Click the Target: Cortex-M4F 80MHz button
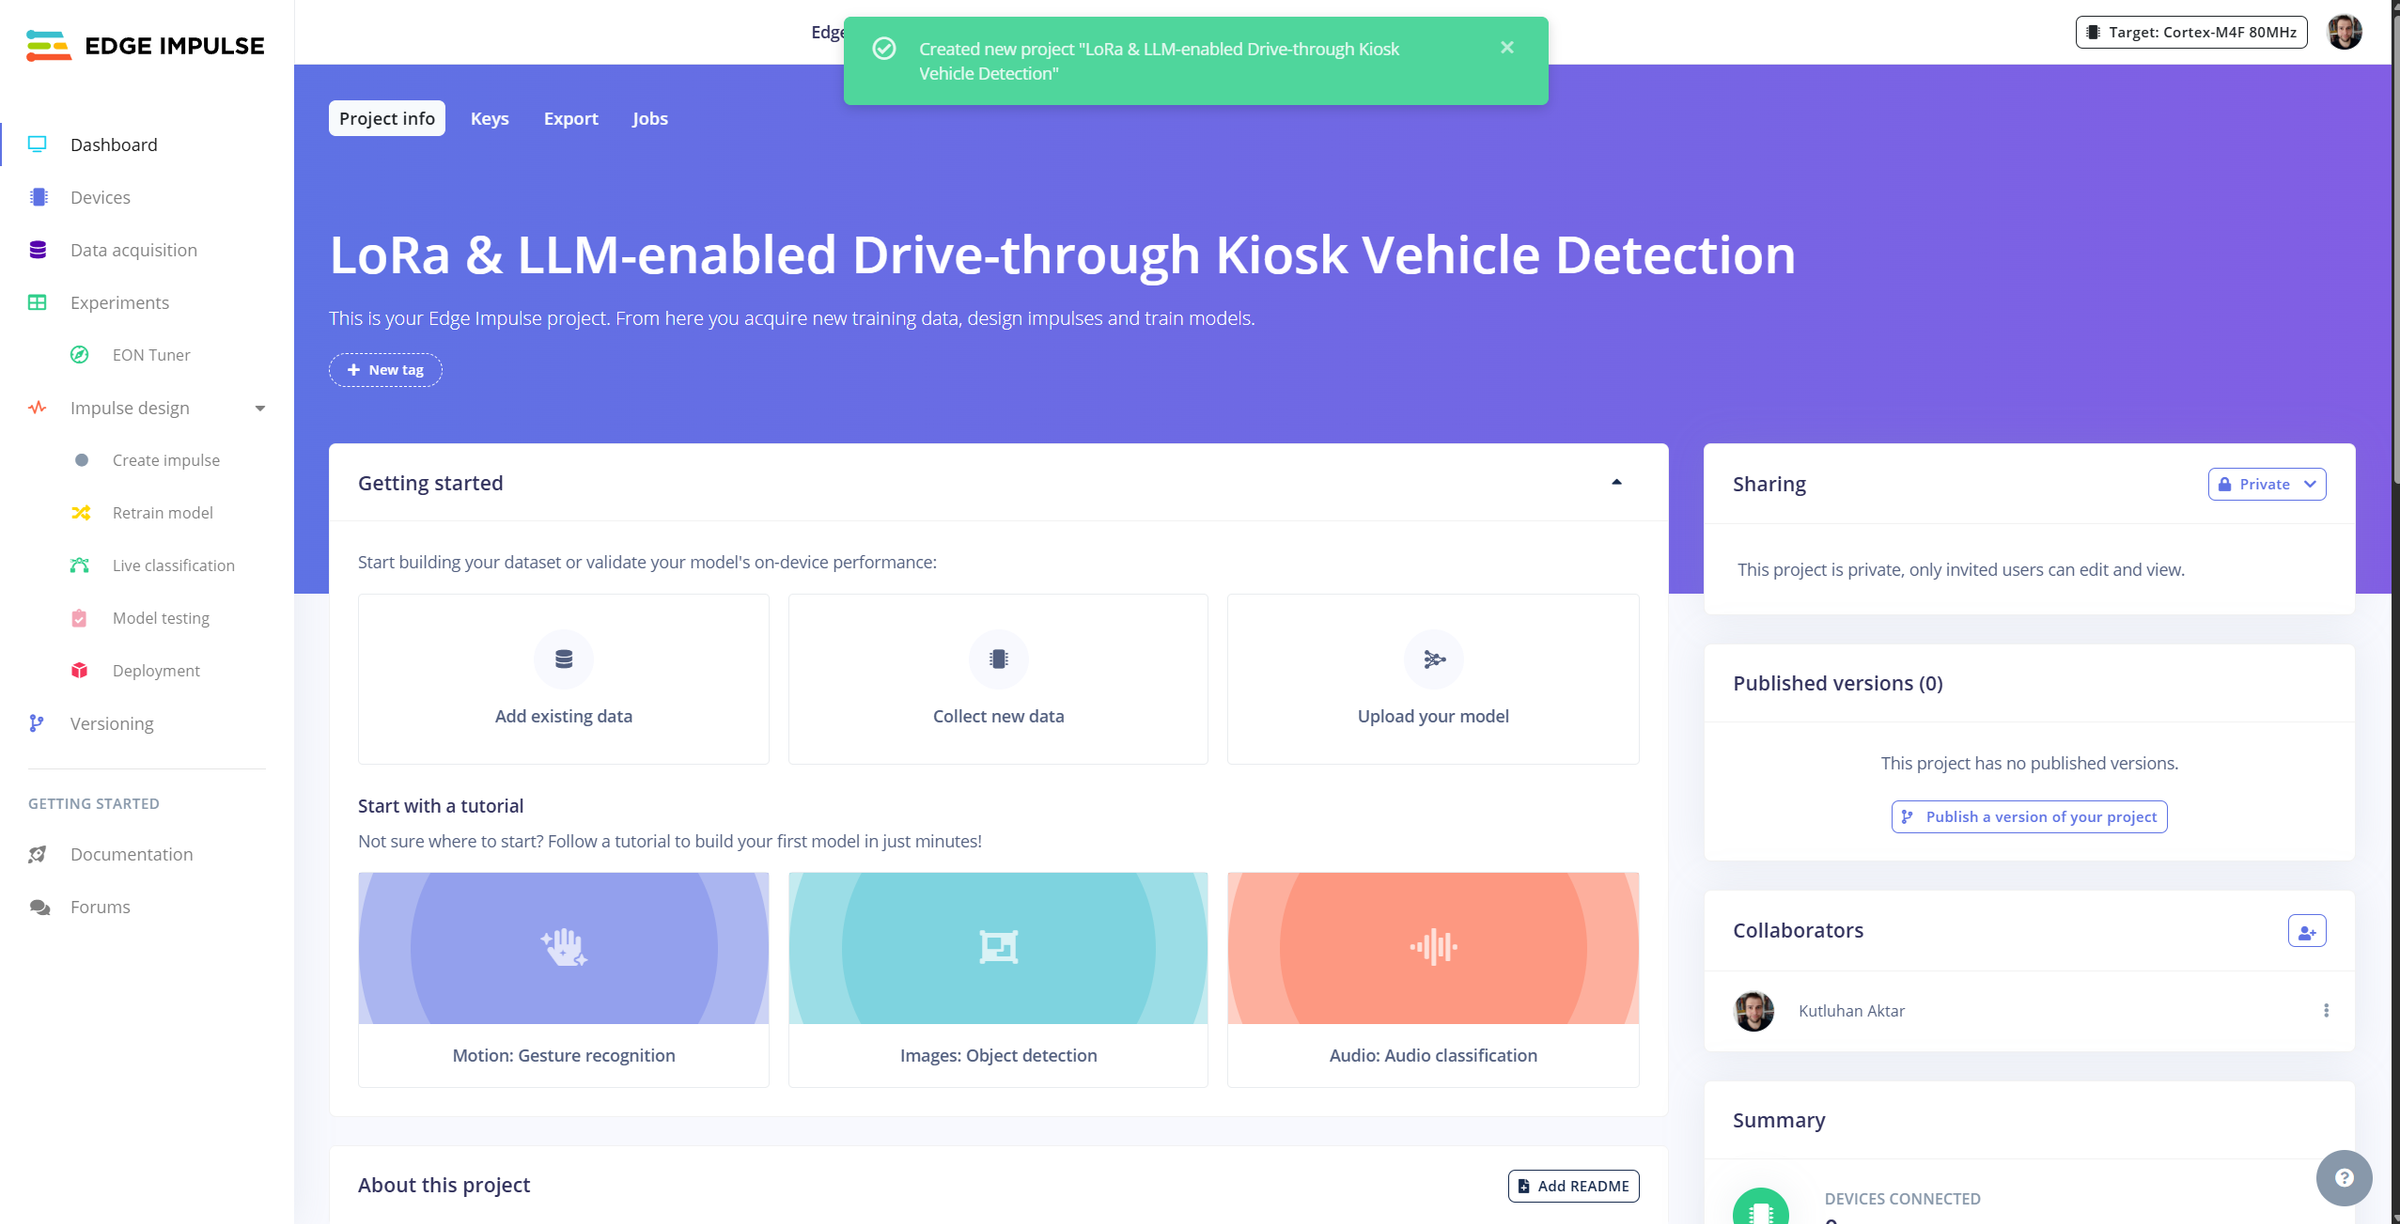Screen dimensions: 2400x1224 click(2191, 32)
